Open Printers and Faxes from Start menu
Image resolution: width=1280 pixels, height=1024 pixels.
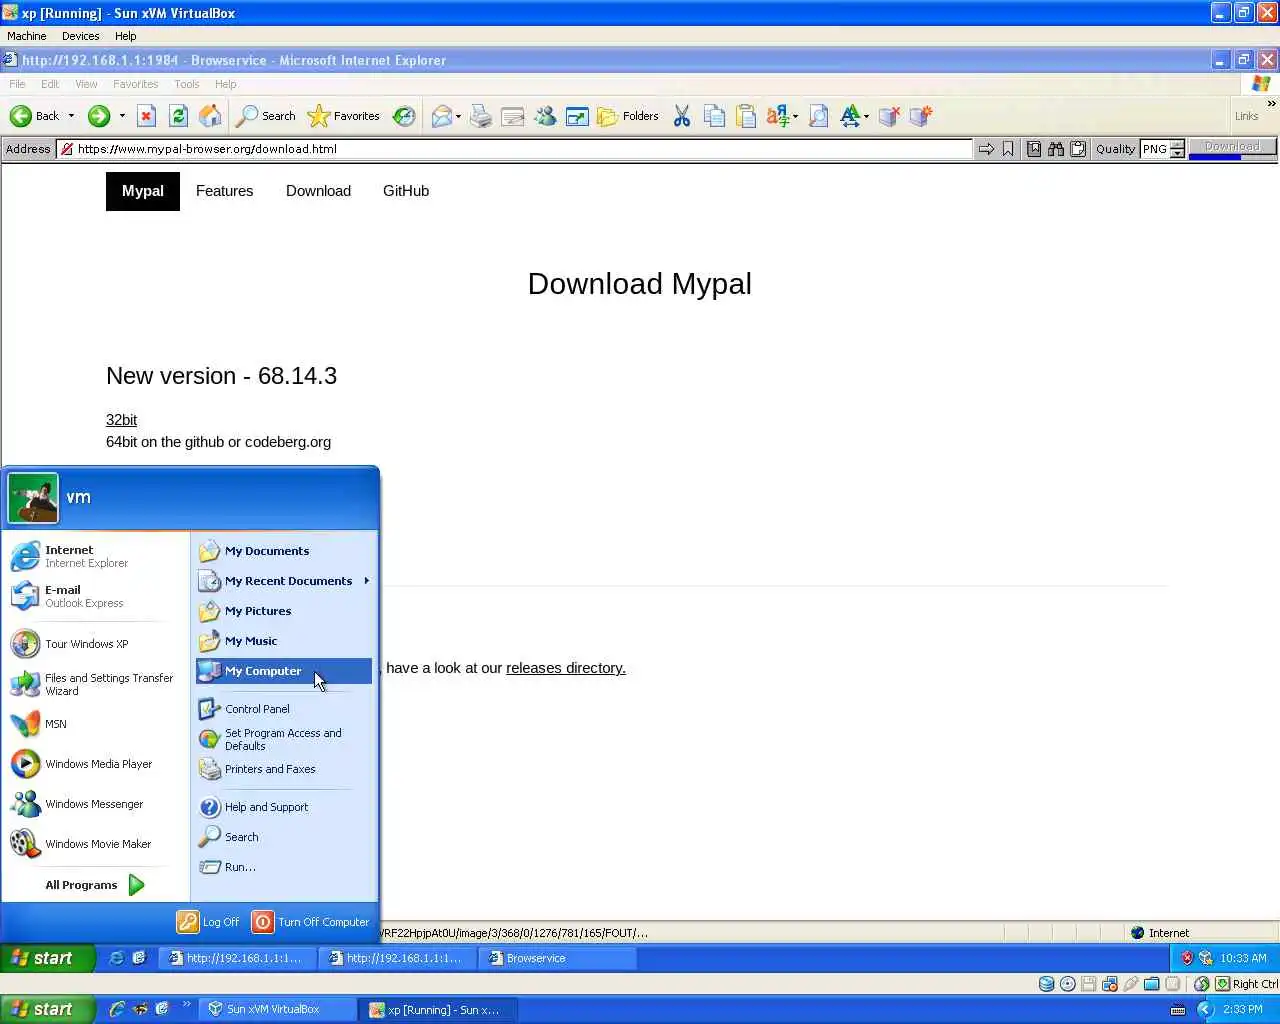[x=284, y=769]
